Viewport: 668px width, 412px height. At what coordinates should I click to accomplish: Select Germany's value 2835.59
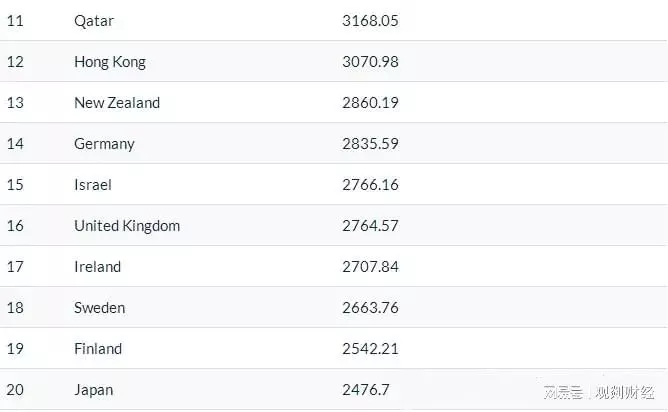tap(370, 144)
